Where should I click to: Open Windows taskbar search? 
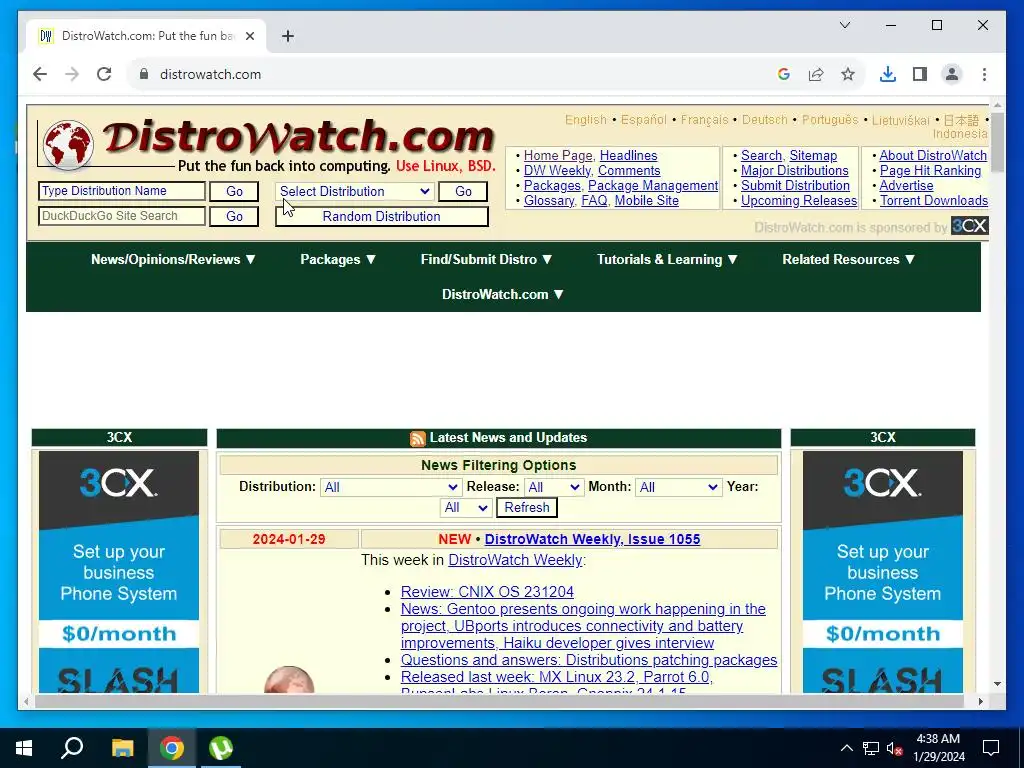pyautogui.click(x=72, y=748)
